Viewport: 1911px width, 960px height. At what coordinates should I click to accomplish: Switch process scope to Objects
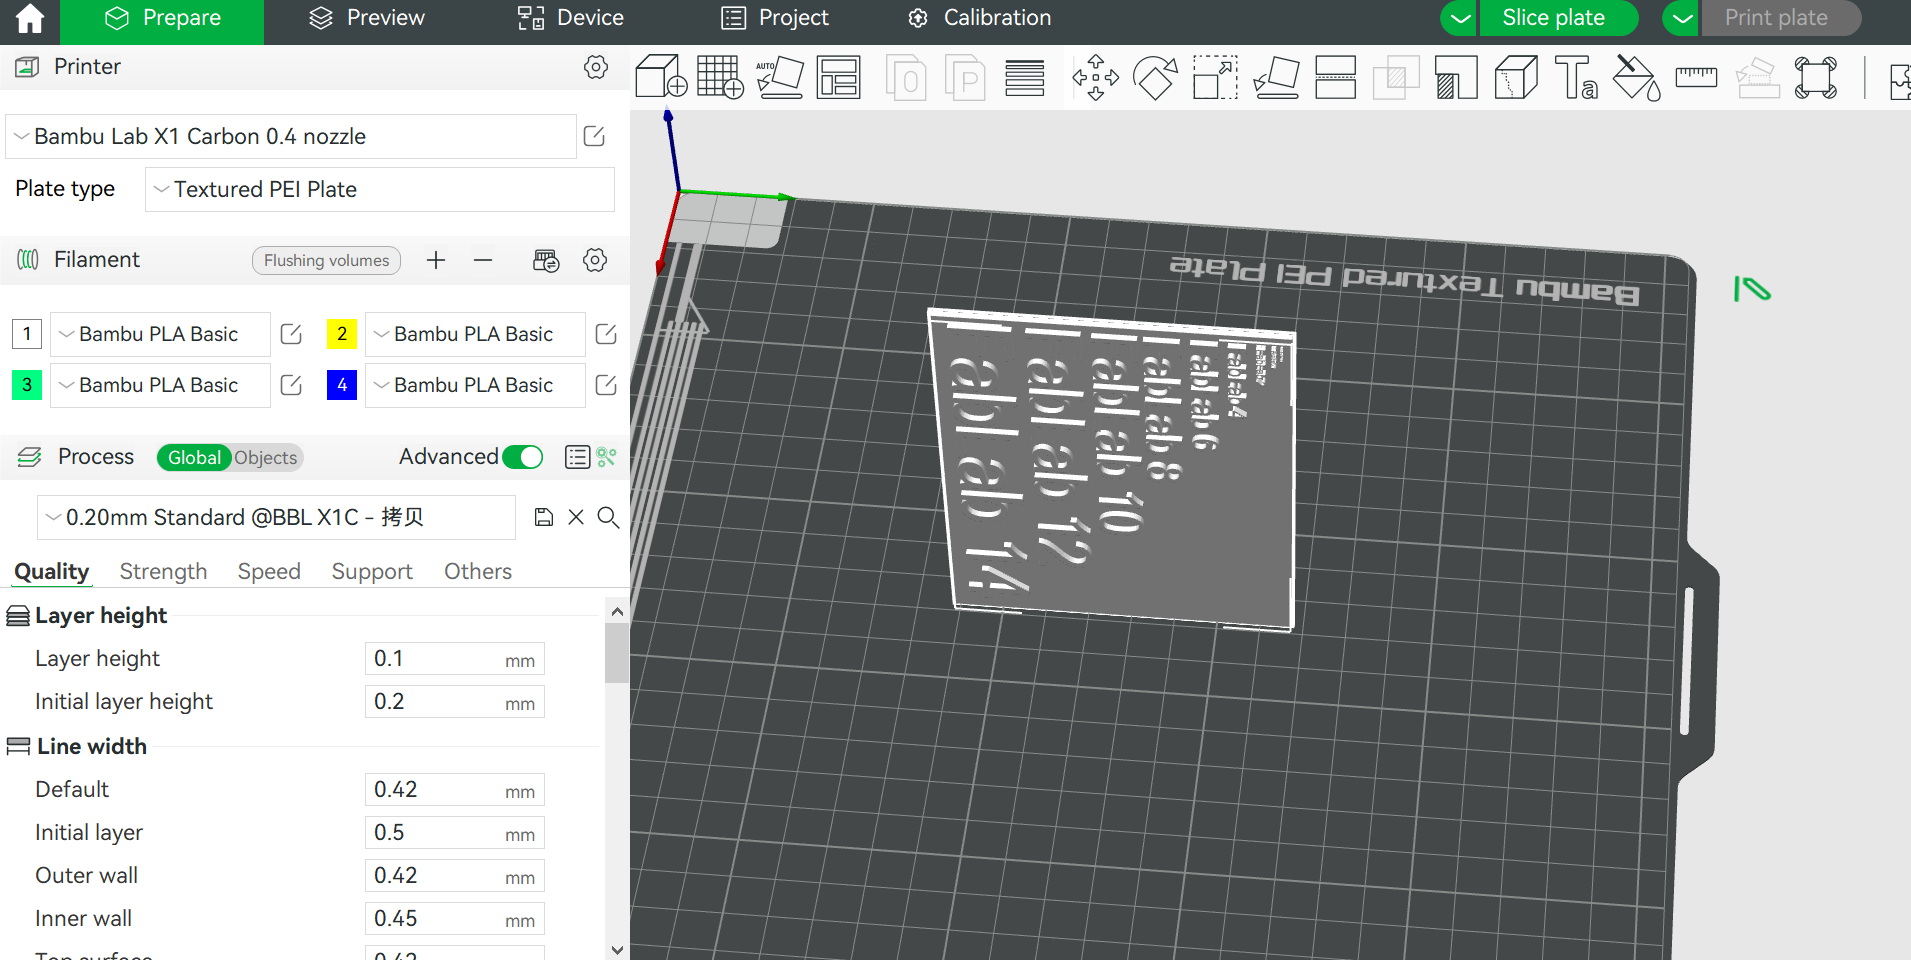click(266, 457)
